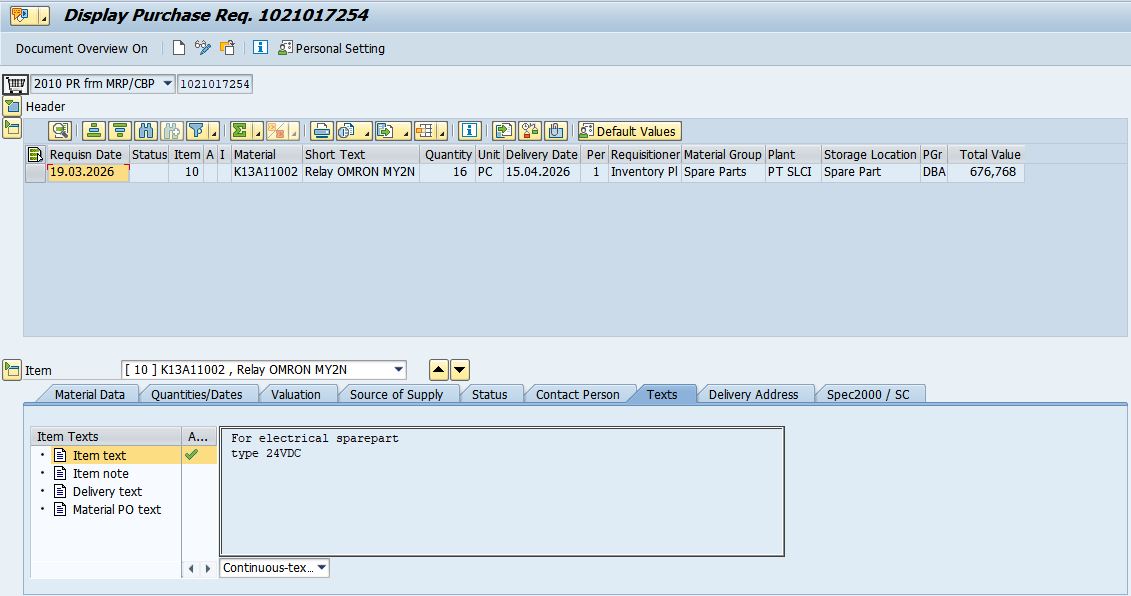
Task: Click the Print icon in grid toolbar
Action: [321, 131]
